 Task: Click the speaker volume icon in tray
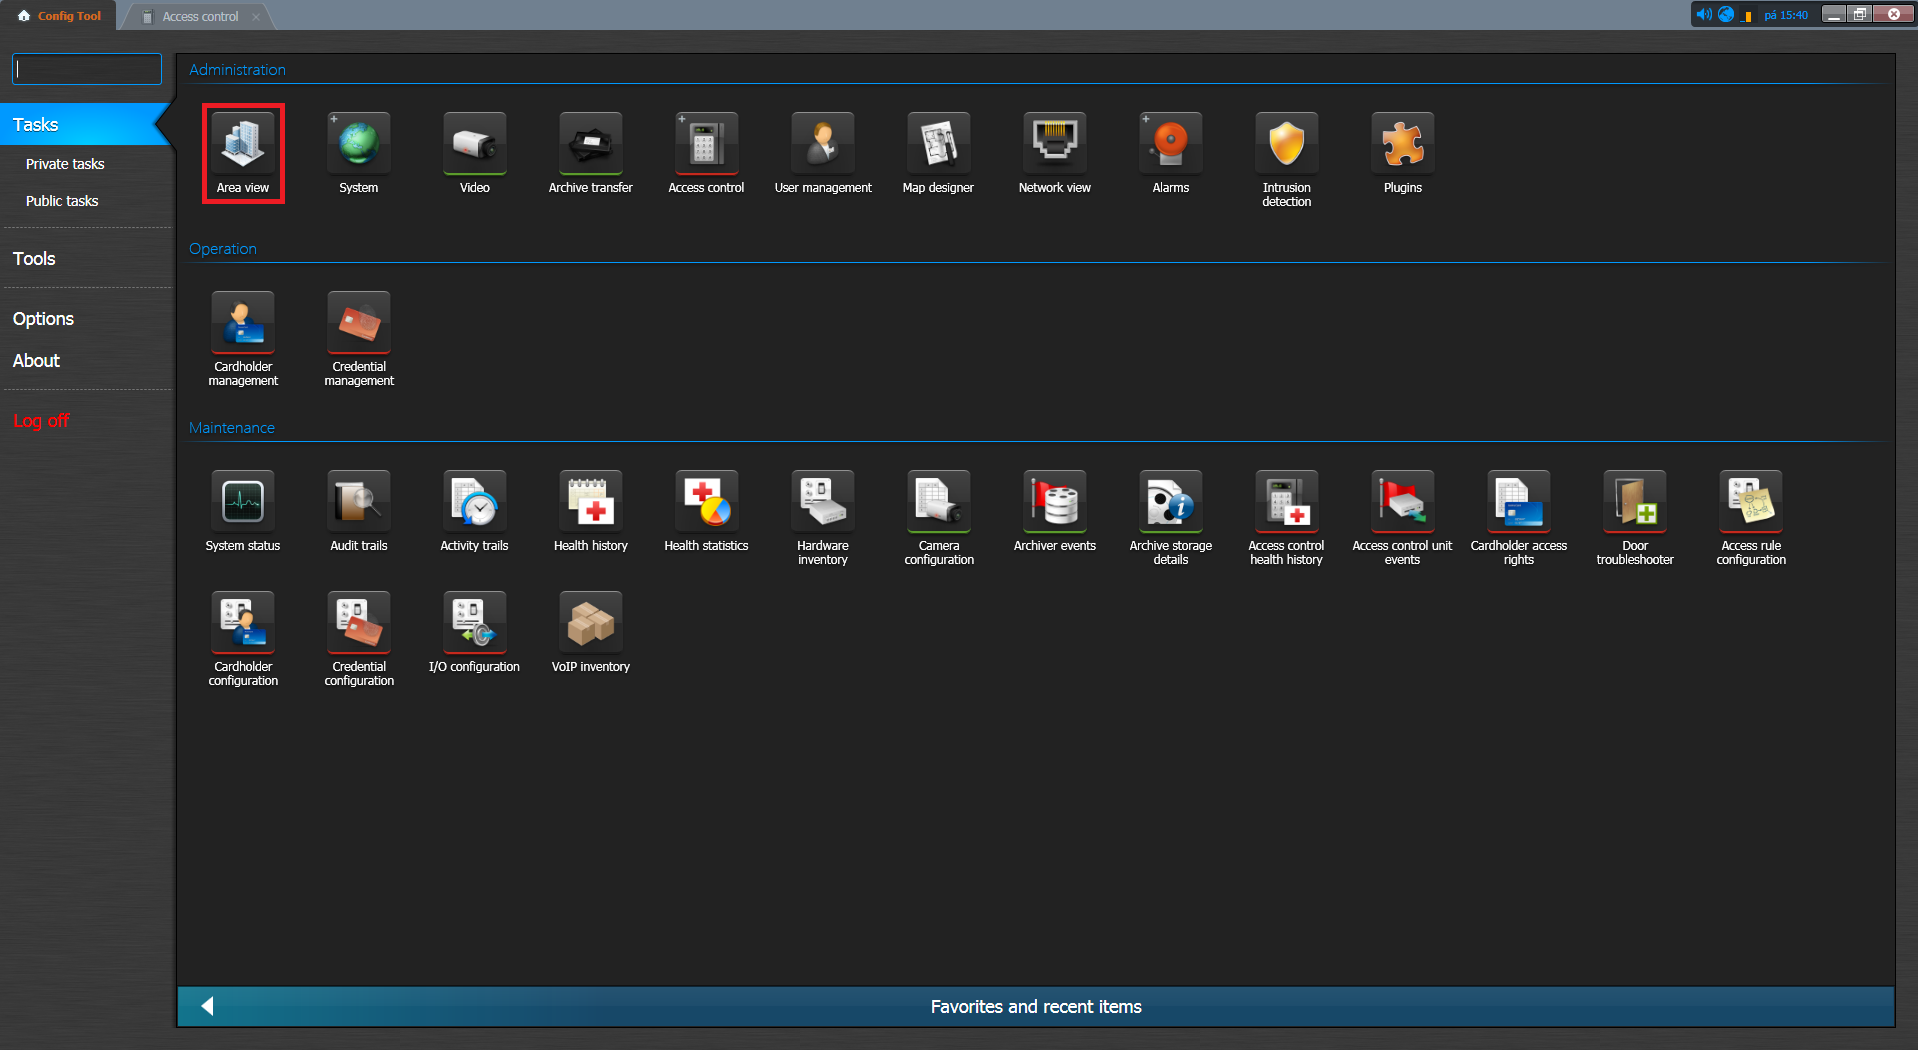1703,15
